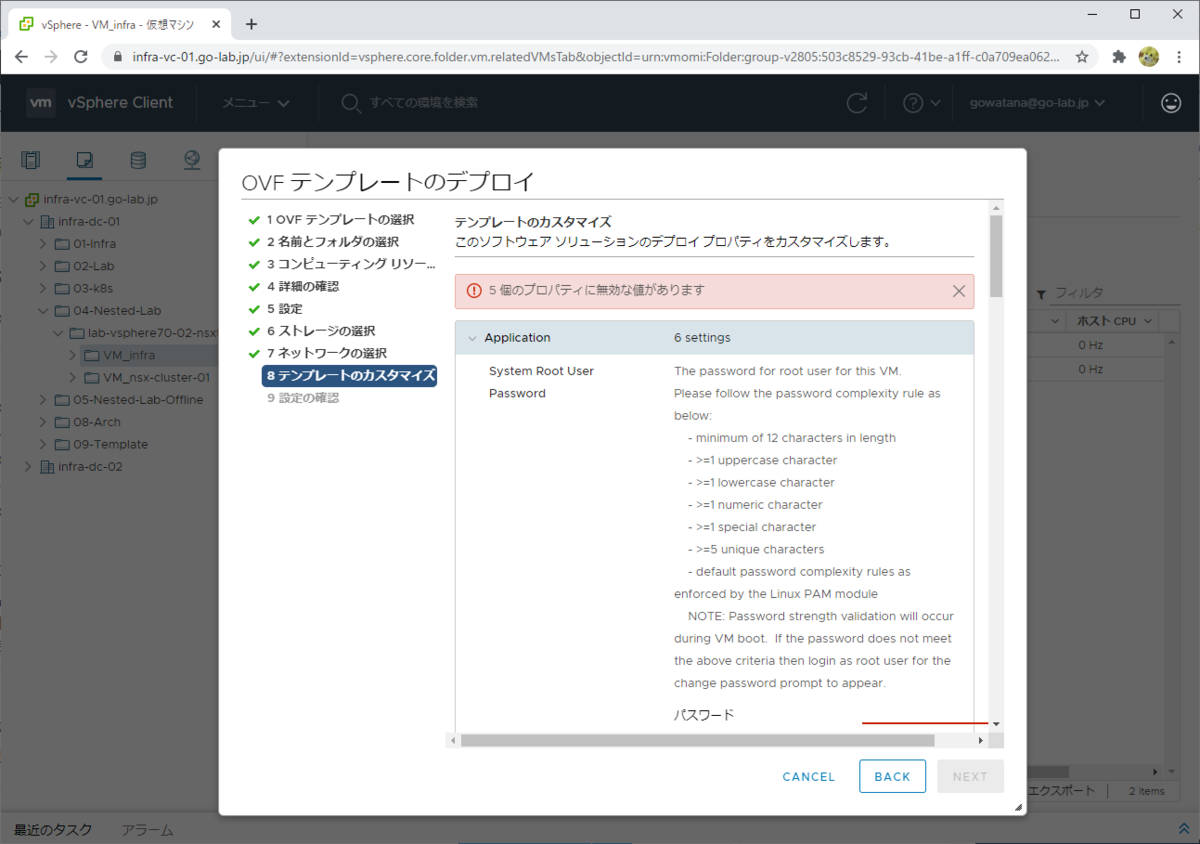Click the wizard vertical scrollbar thumb
This screenshot has height=844, width=1200.
pos(996,256)
